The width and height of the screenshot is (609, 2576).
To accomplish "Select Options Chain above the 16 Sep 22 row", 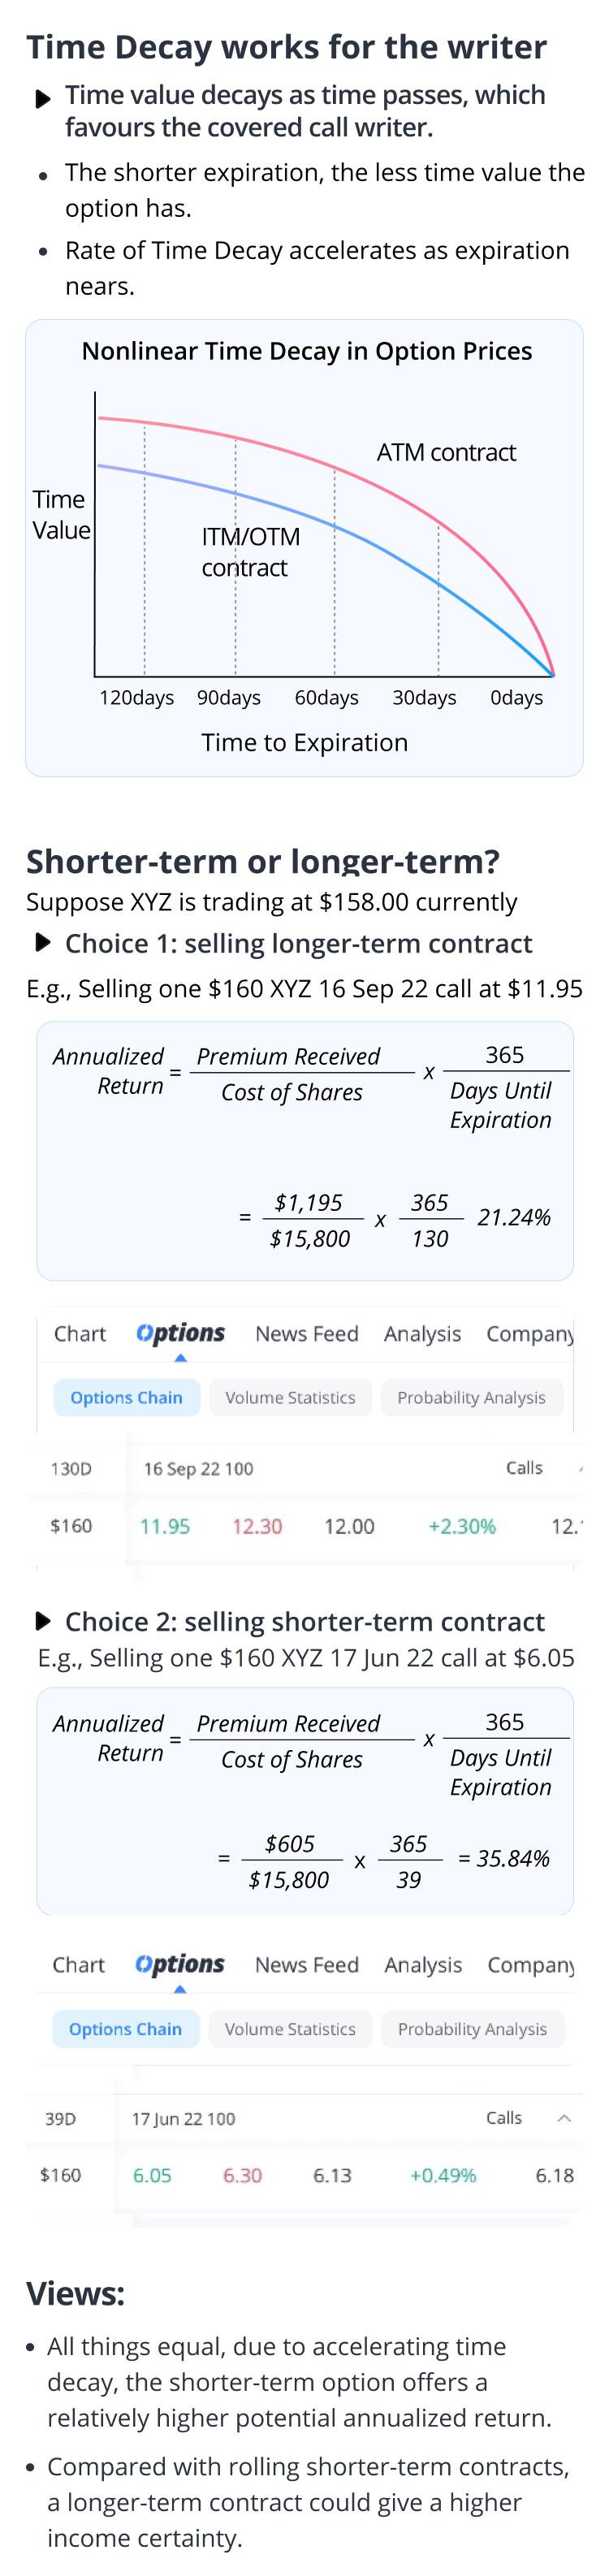I will pyautogui.click(x=126, y=1397).
